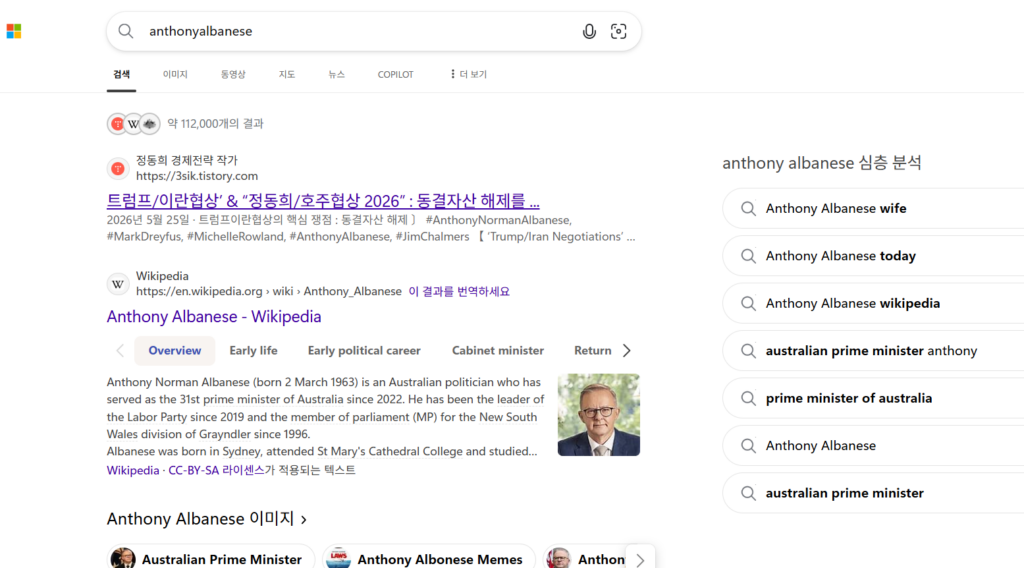Switch to the 뉴스 tab
This screenshot has width=1024, height=568.
click(336, 74)
